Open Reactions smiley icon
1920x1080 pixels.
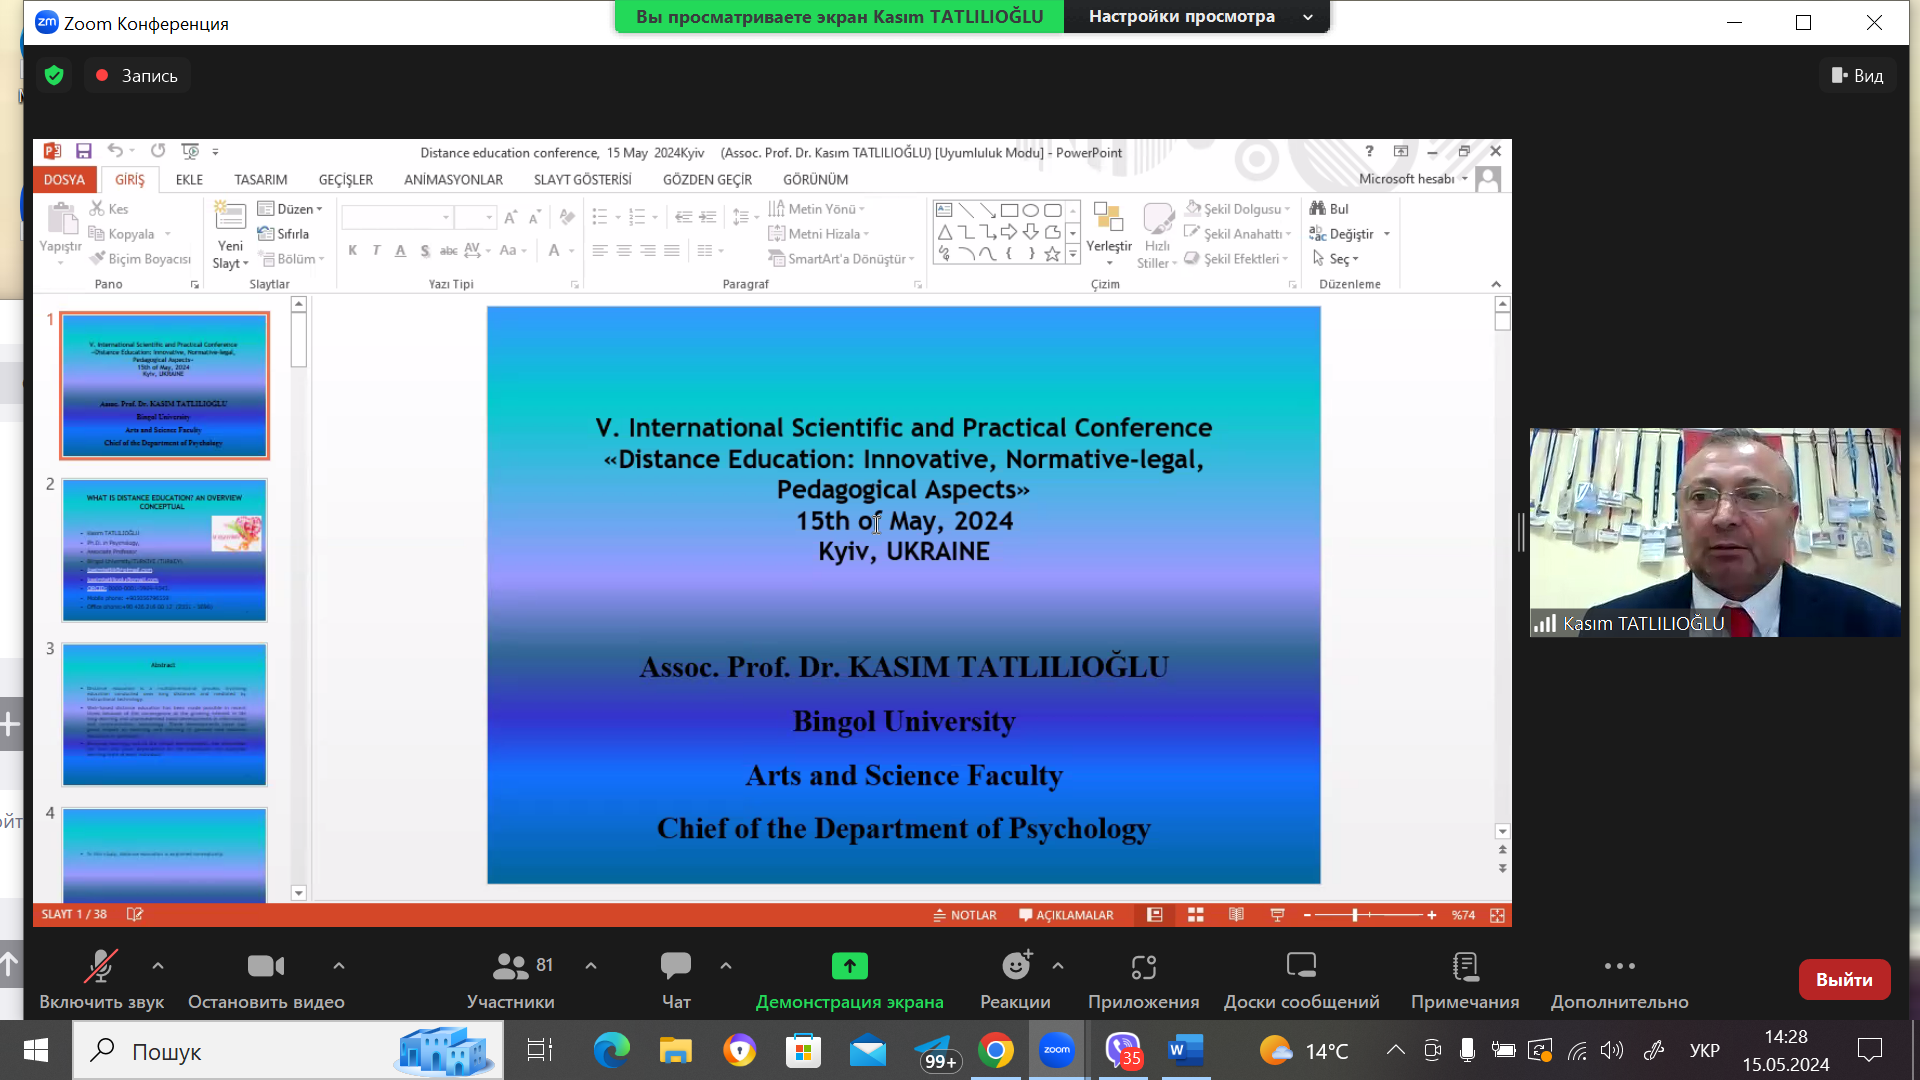pos(1016,966)
